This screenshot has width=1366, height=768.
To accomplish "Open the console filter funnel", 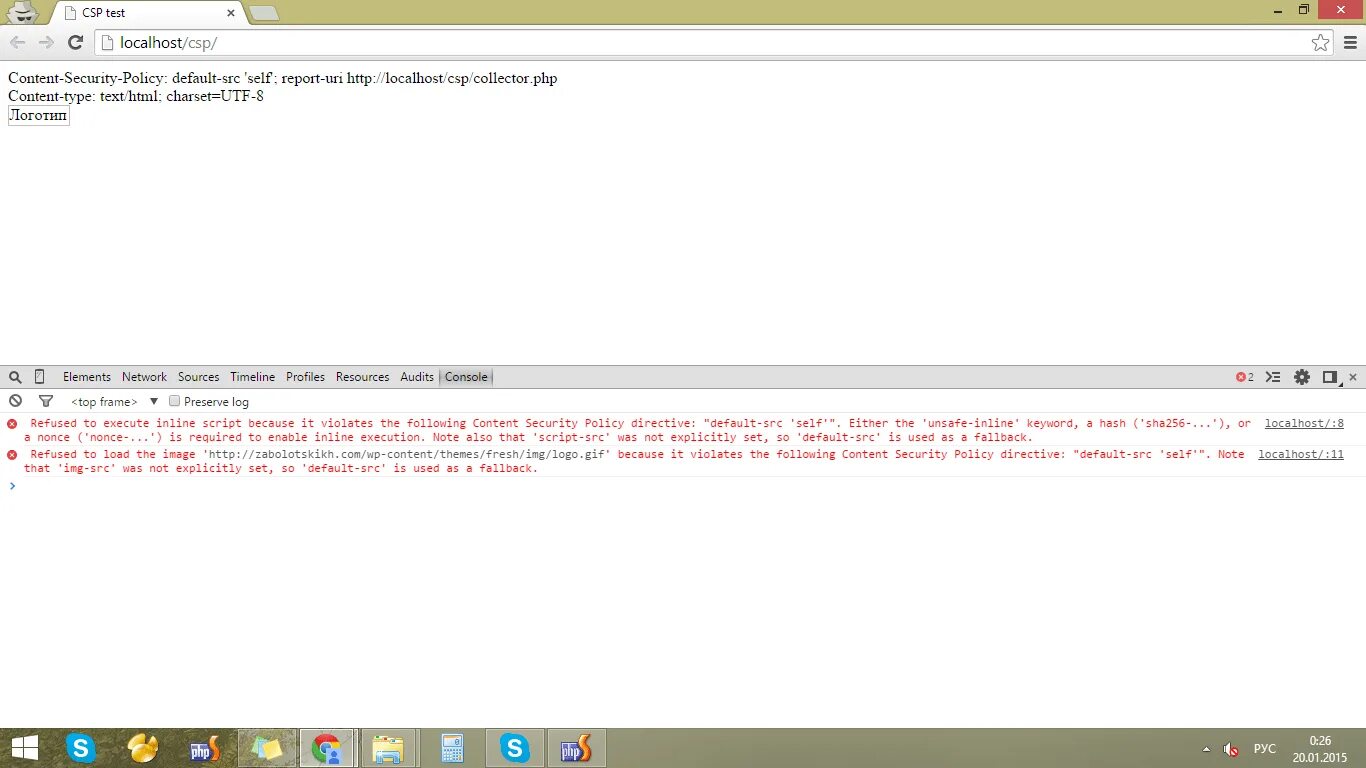I will pos(45,401).
